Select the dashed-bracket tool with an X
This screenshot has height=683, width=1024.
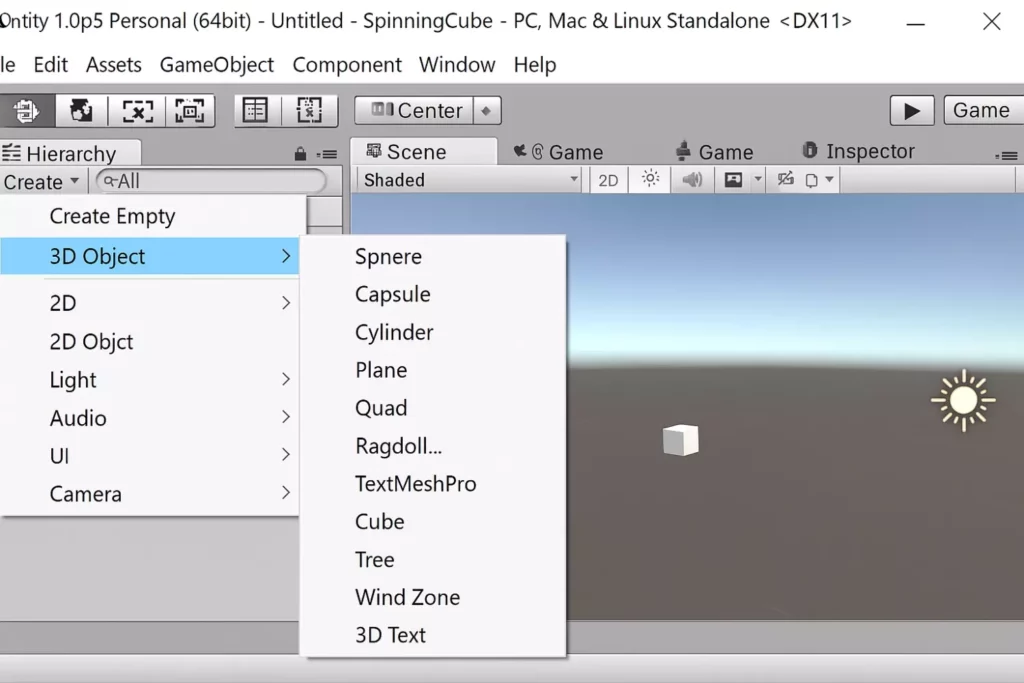point(138,110)
